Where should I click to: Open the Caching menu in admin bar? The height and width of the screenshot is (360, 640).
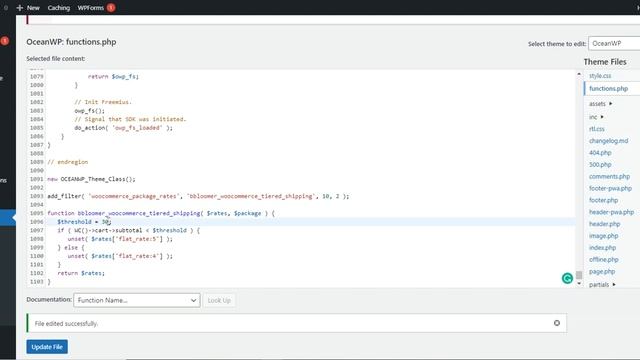[59, 8]
